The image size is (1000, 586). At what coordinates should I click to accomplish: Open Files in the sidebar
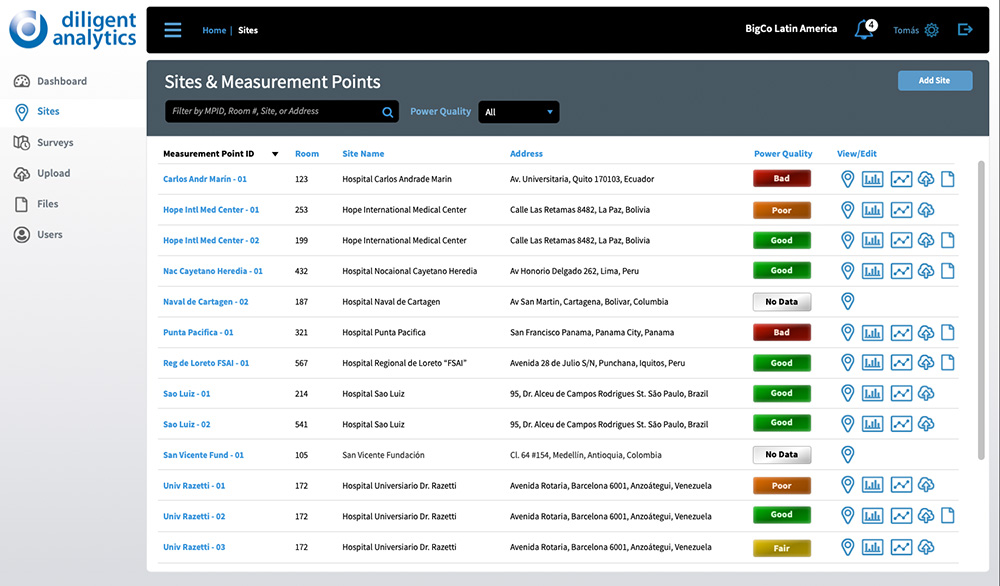47,204
